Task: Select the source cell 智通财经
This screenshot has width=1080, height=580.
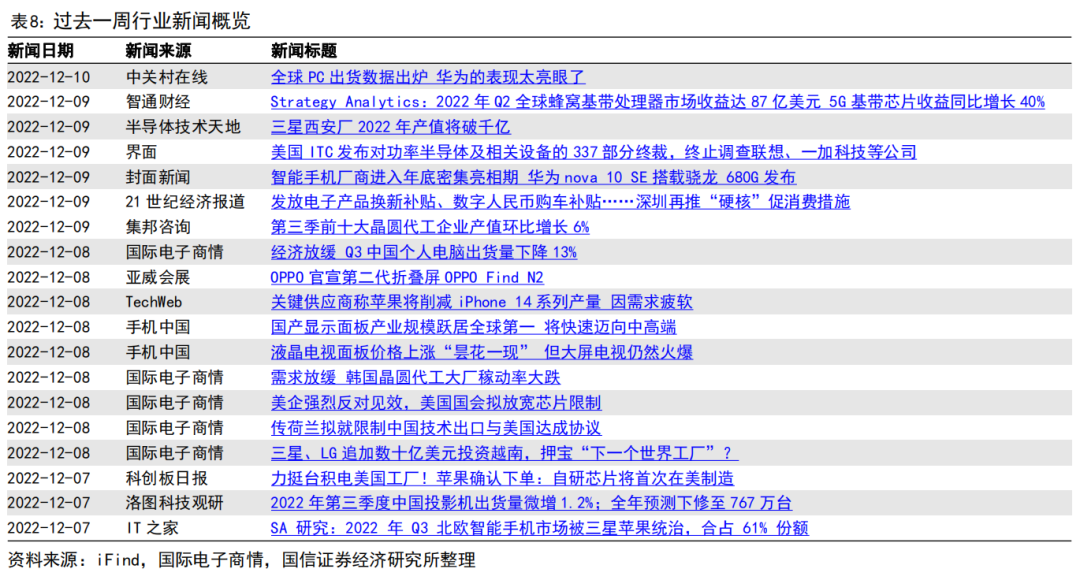Action: 158,102
